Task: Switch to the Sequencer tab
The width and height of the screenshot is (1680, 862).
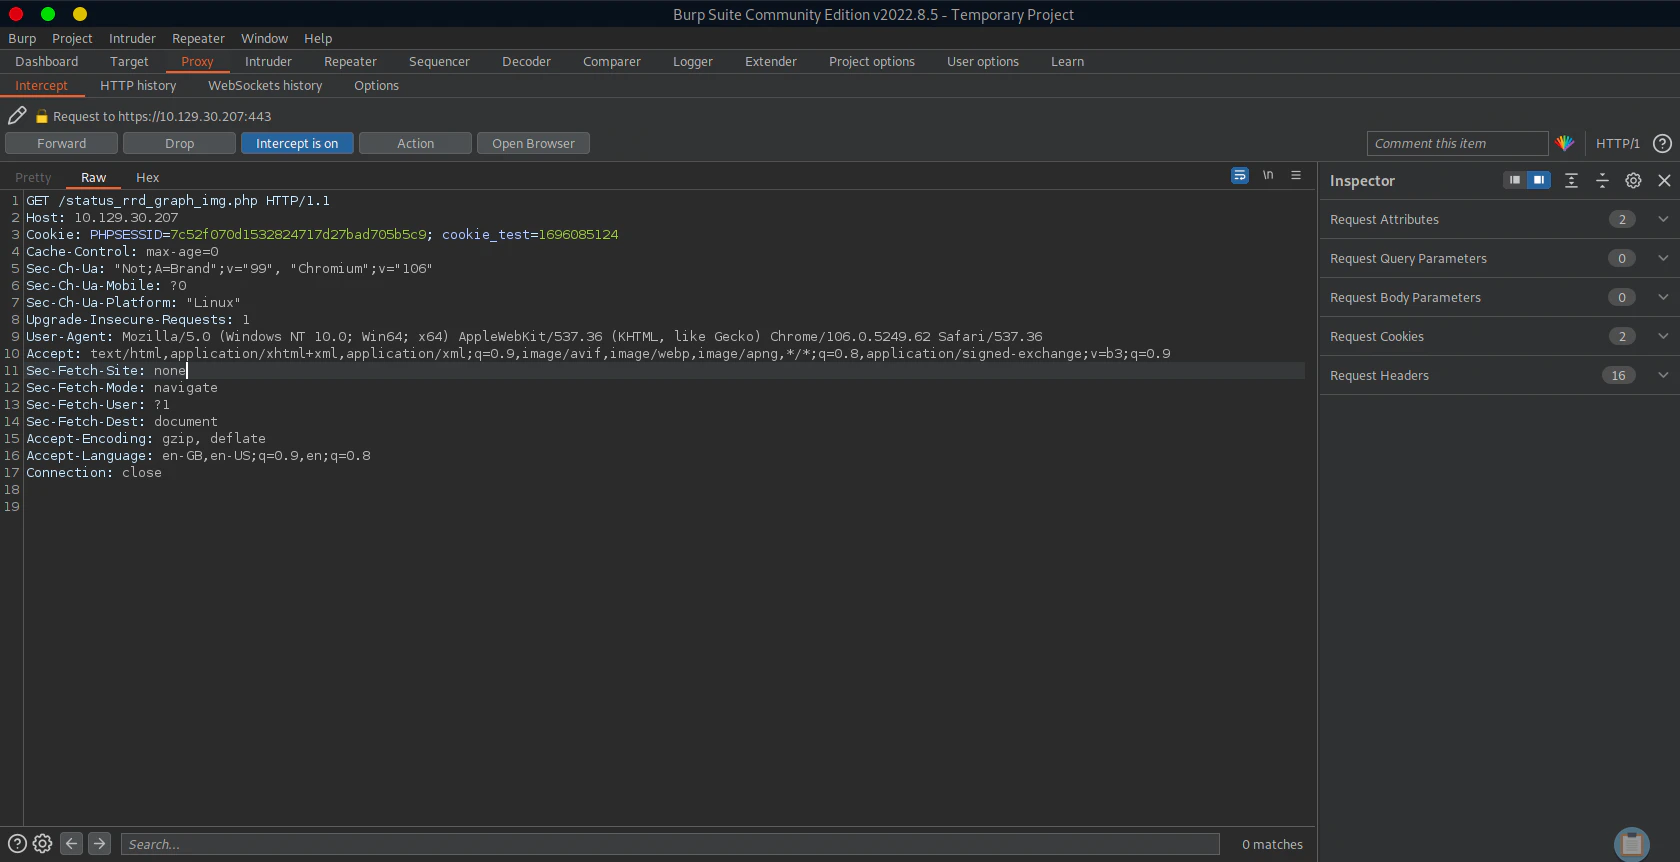Action: (439, 61)
